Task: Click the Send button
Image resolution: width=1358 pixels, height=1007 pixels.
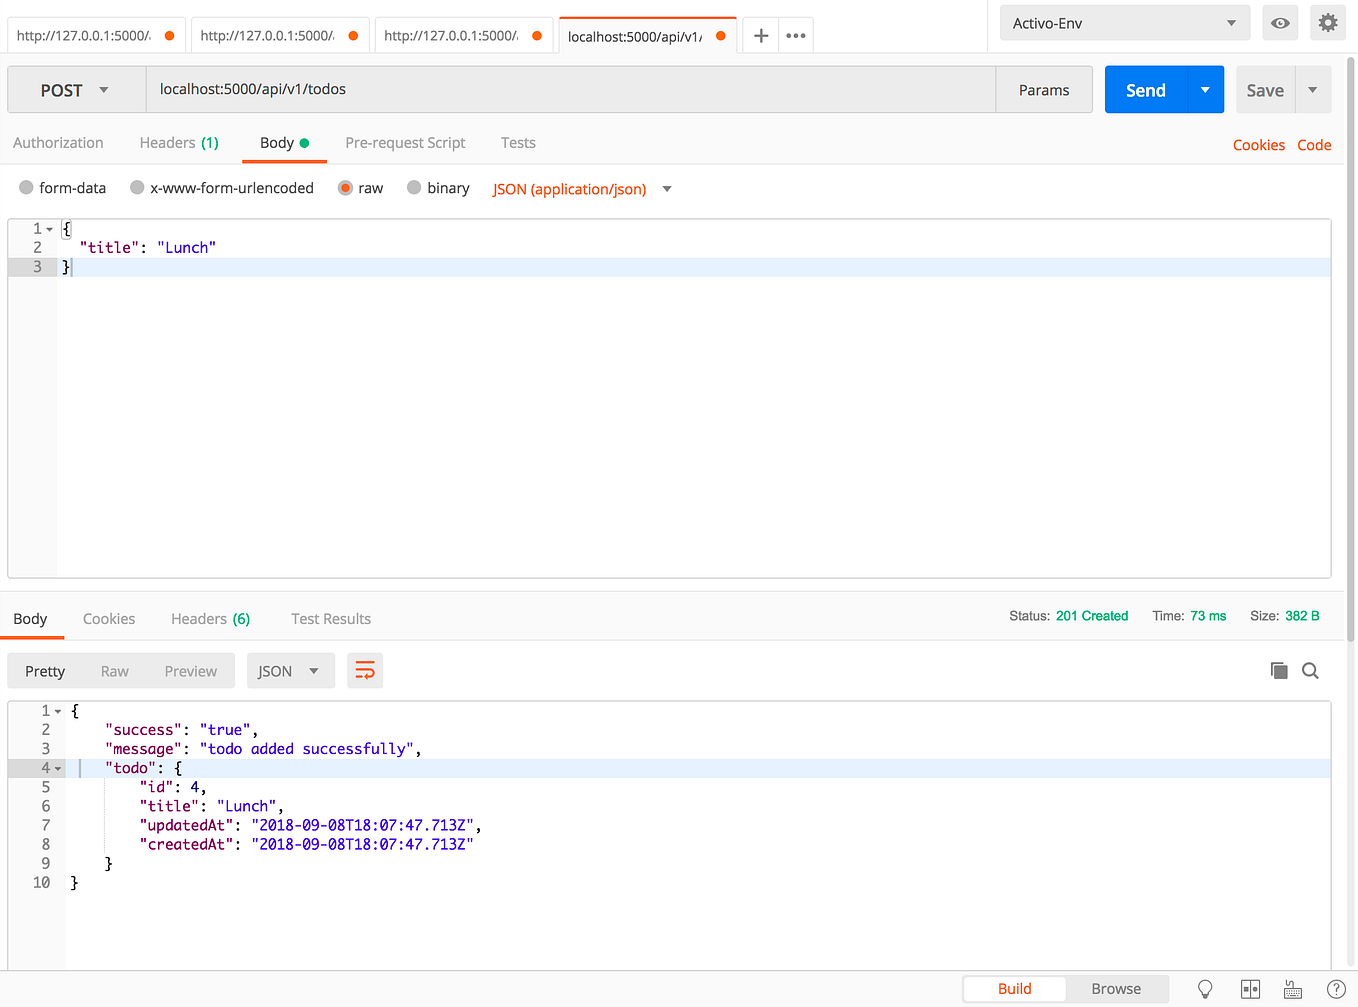Action: pos(1144,89)
